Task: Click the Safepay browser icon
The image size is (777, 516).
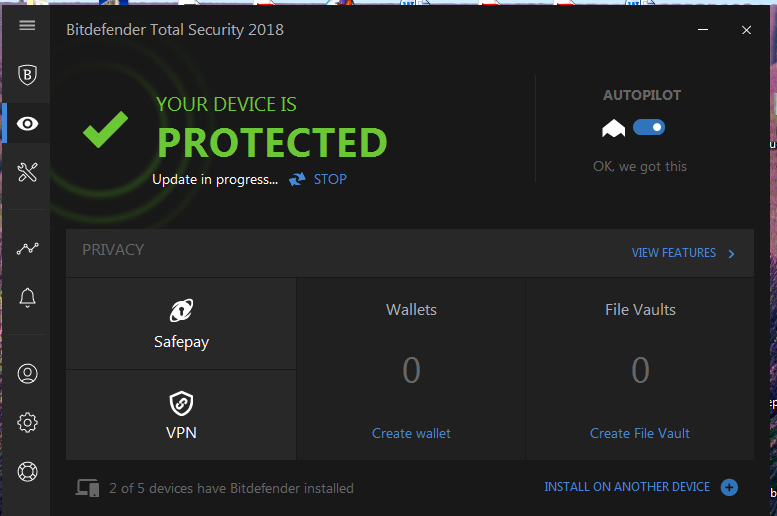Action: pos(181,311)
